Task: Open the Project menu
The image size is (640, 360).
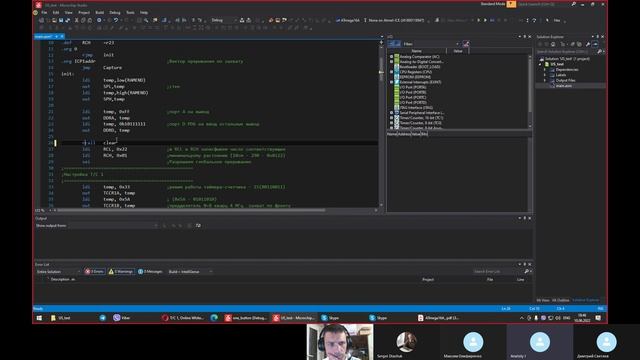Action: tap(84, 13)
